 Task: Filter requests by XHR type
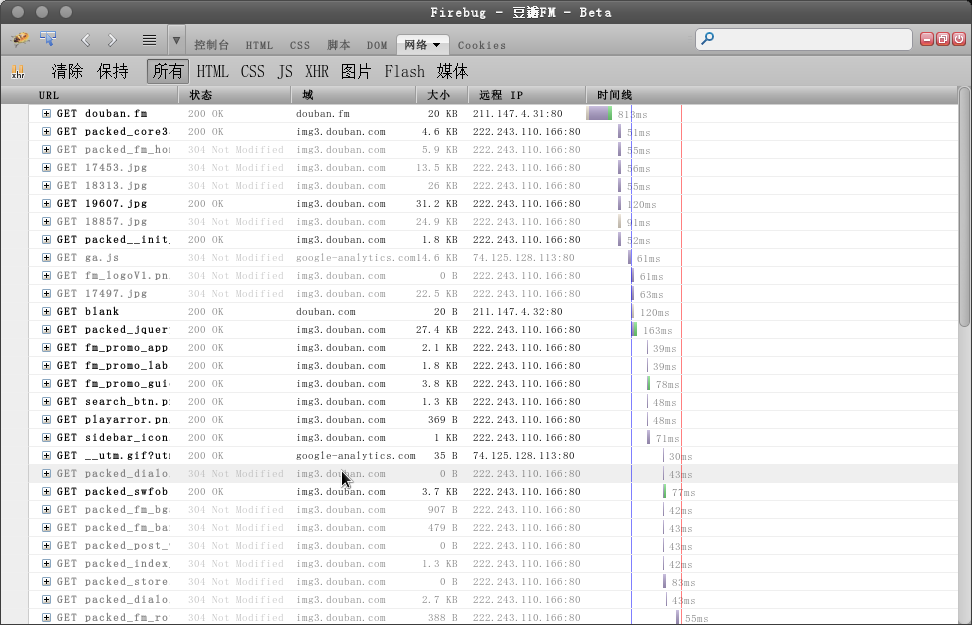pyautogui.click(x=317, y=71)
